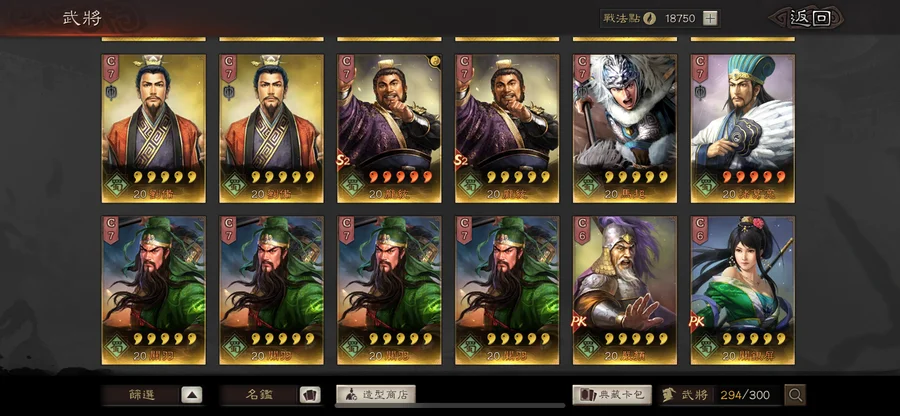Click the 返回 back button
Screen dimensions: 900x416
808,18
